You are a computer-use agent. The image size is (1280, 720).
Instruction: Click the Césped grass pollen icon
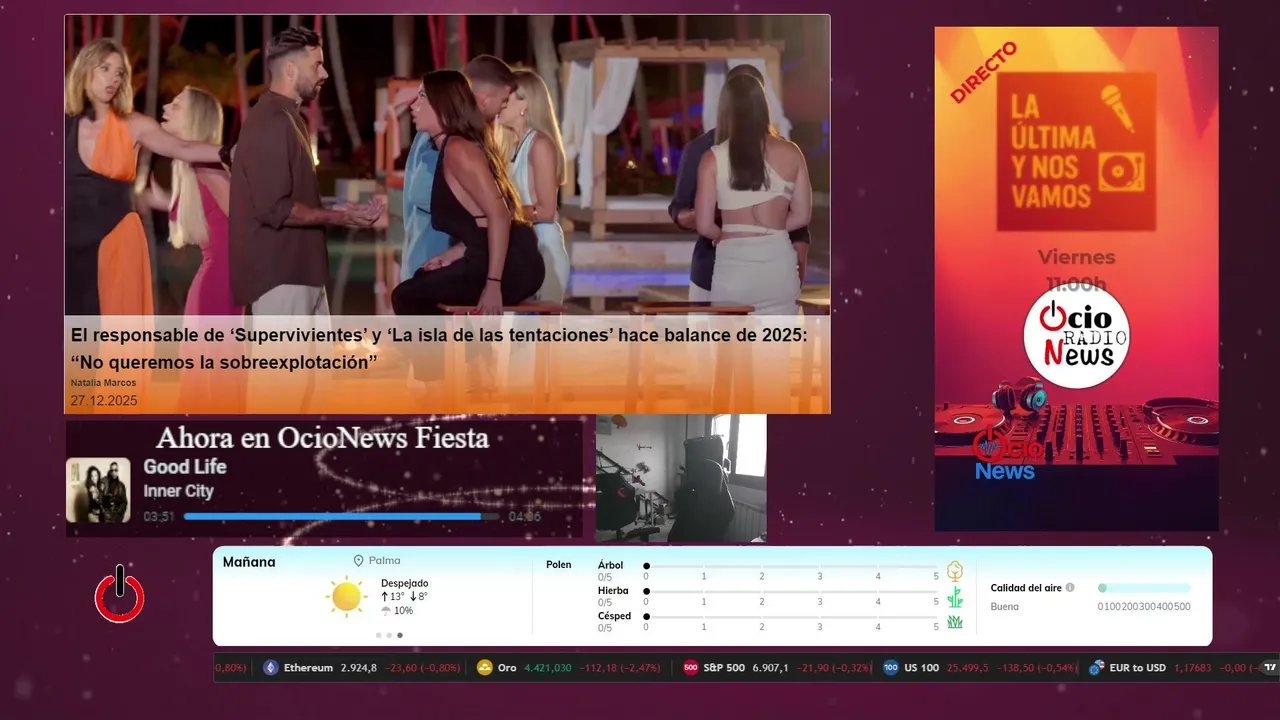[x=955, y=622]
